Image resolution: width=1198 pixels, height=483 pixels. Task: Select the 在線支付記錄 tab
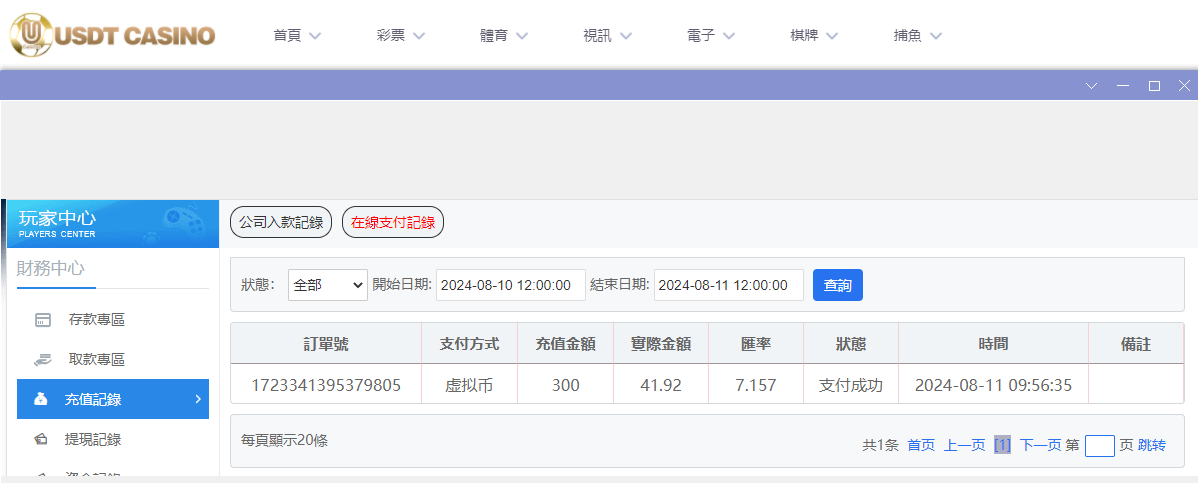[393, 222]
